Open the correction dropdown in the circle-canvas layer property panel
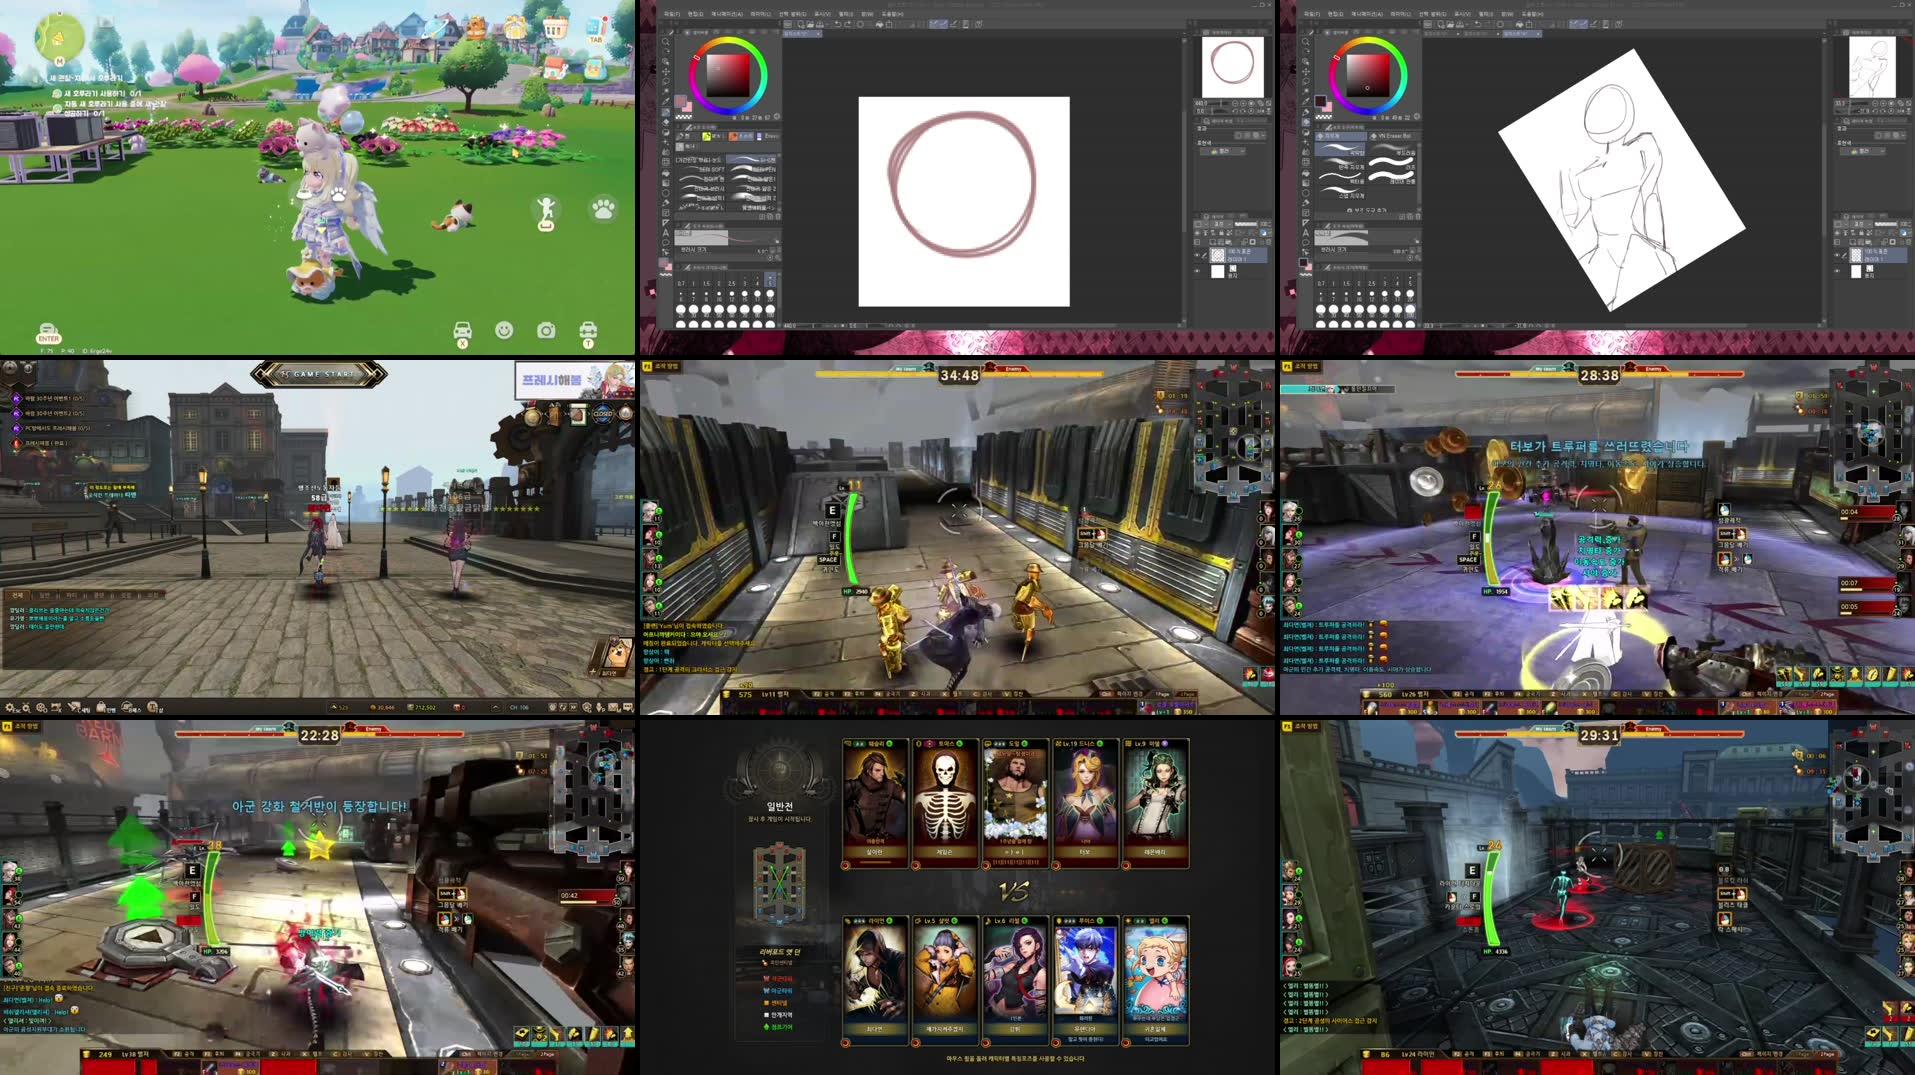 (x=1223, y=151)
